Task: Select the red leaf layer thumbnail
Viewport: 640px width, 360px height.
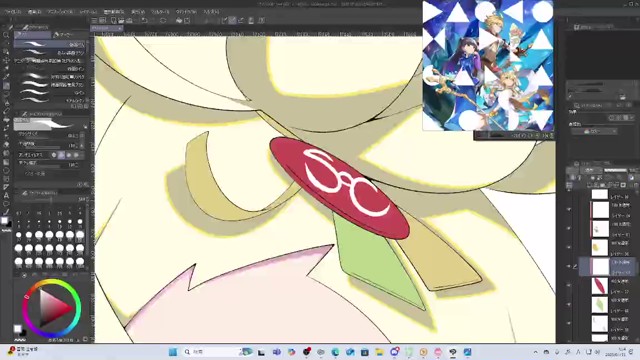Action: pyautogui.click(x=600, y=286)
